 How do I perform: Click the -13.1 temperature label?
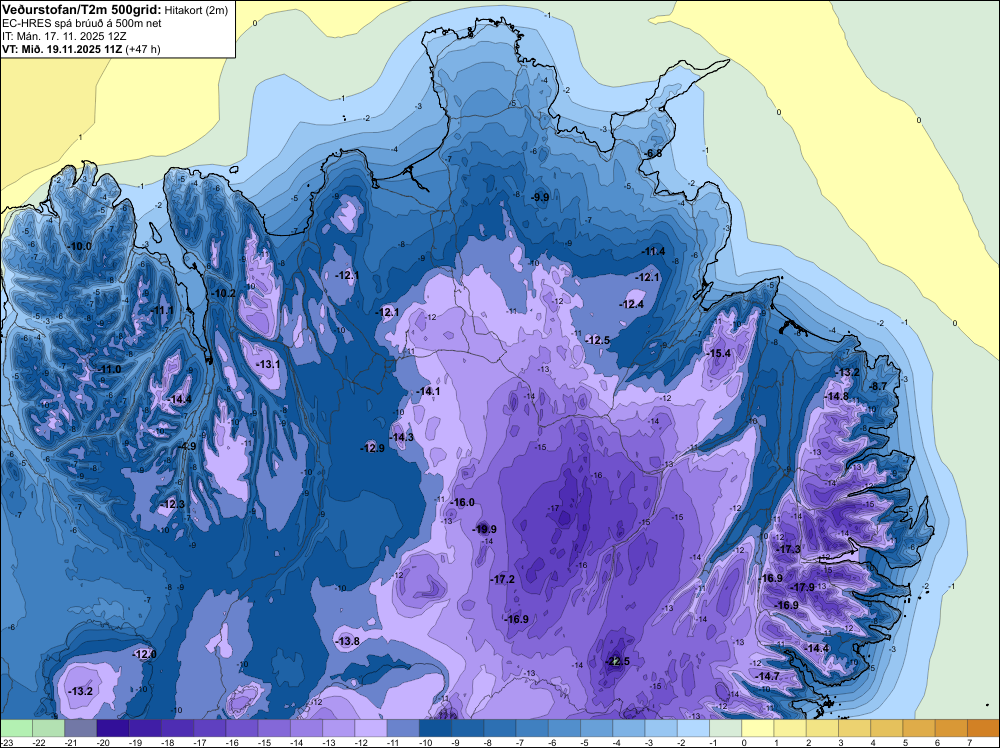click(x=267, y=364)
